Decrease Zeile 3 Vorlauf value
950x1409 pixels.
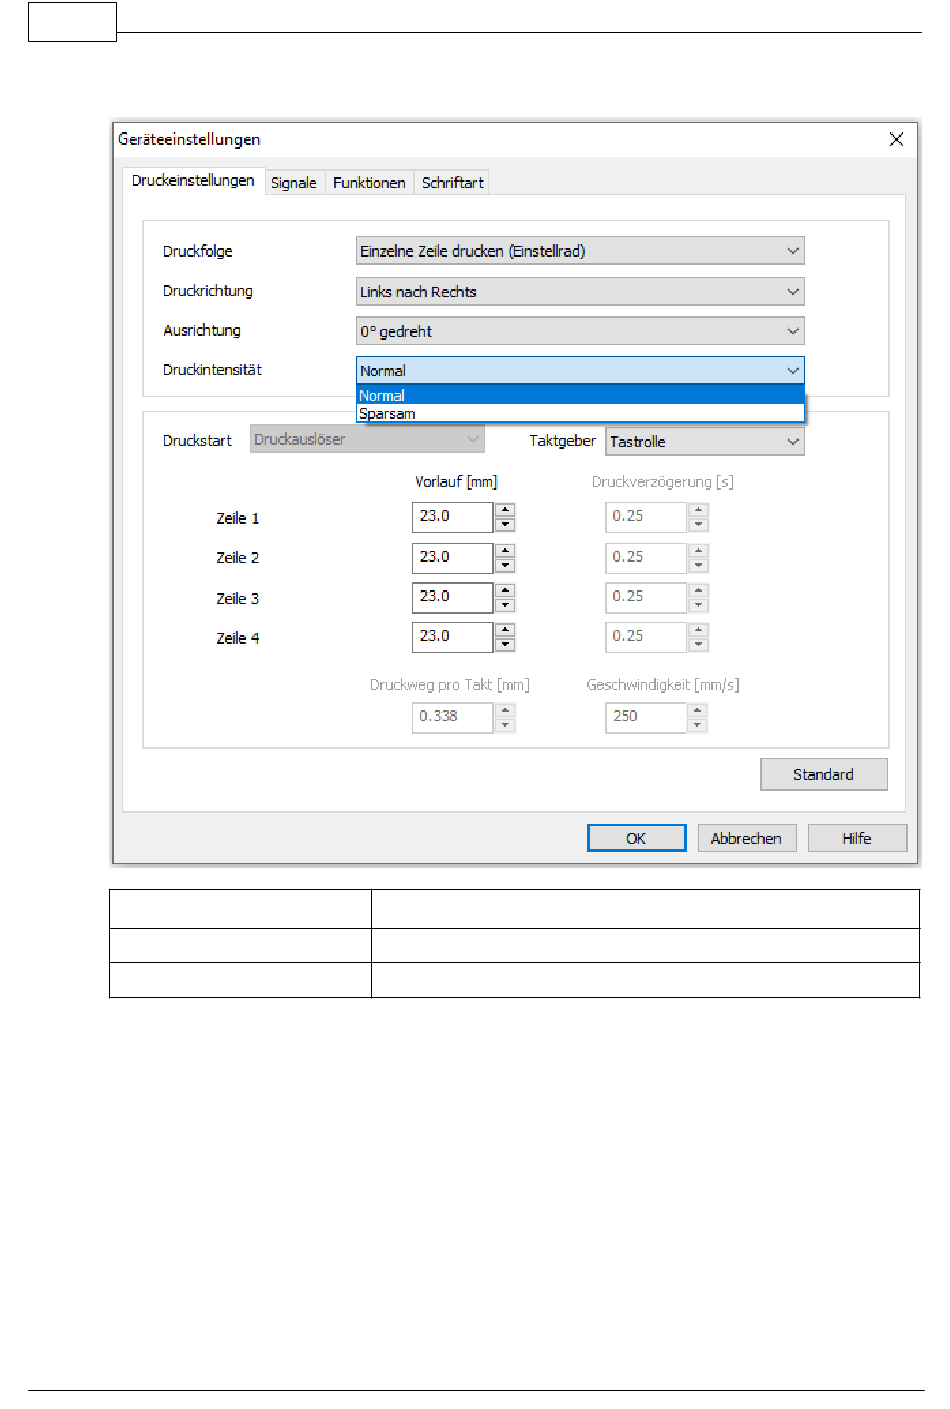[x=505, y=605]
